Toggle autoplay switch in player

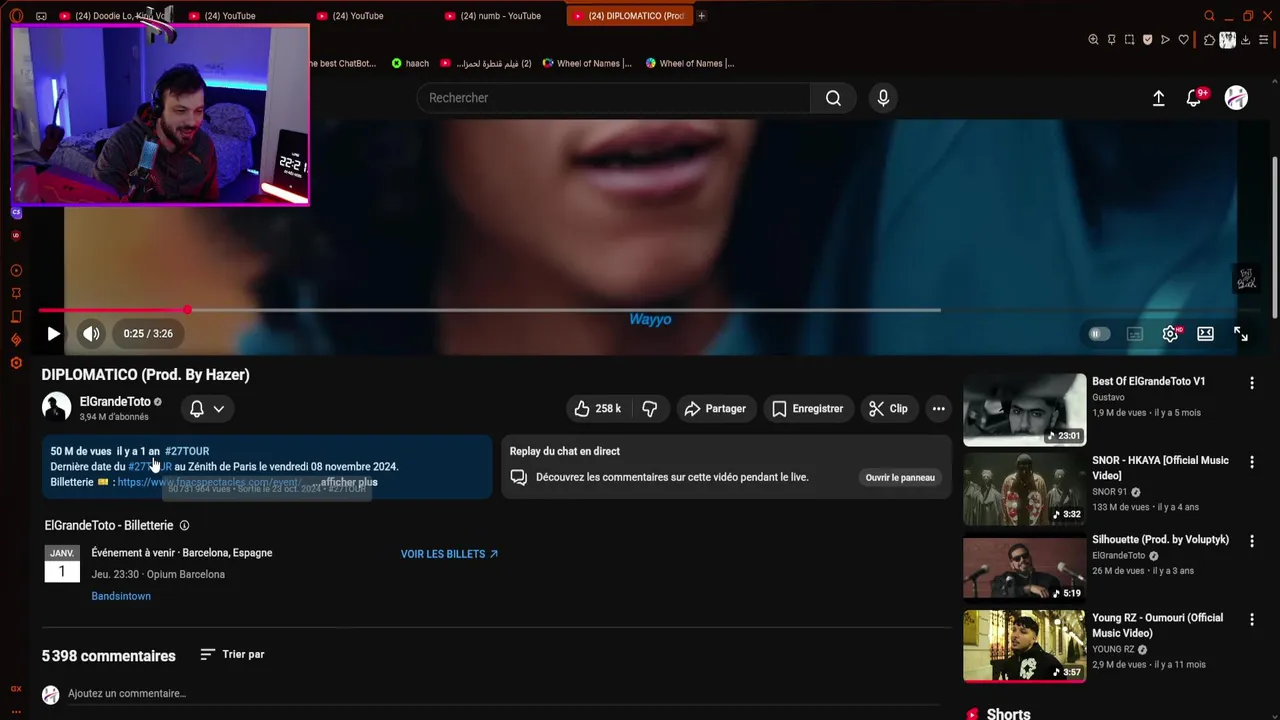point(1099,334)
